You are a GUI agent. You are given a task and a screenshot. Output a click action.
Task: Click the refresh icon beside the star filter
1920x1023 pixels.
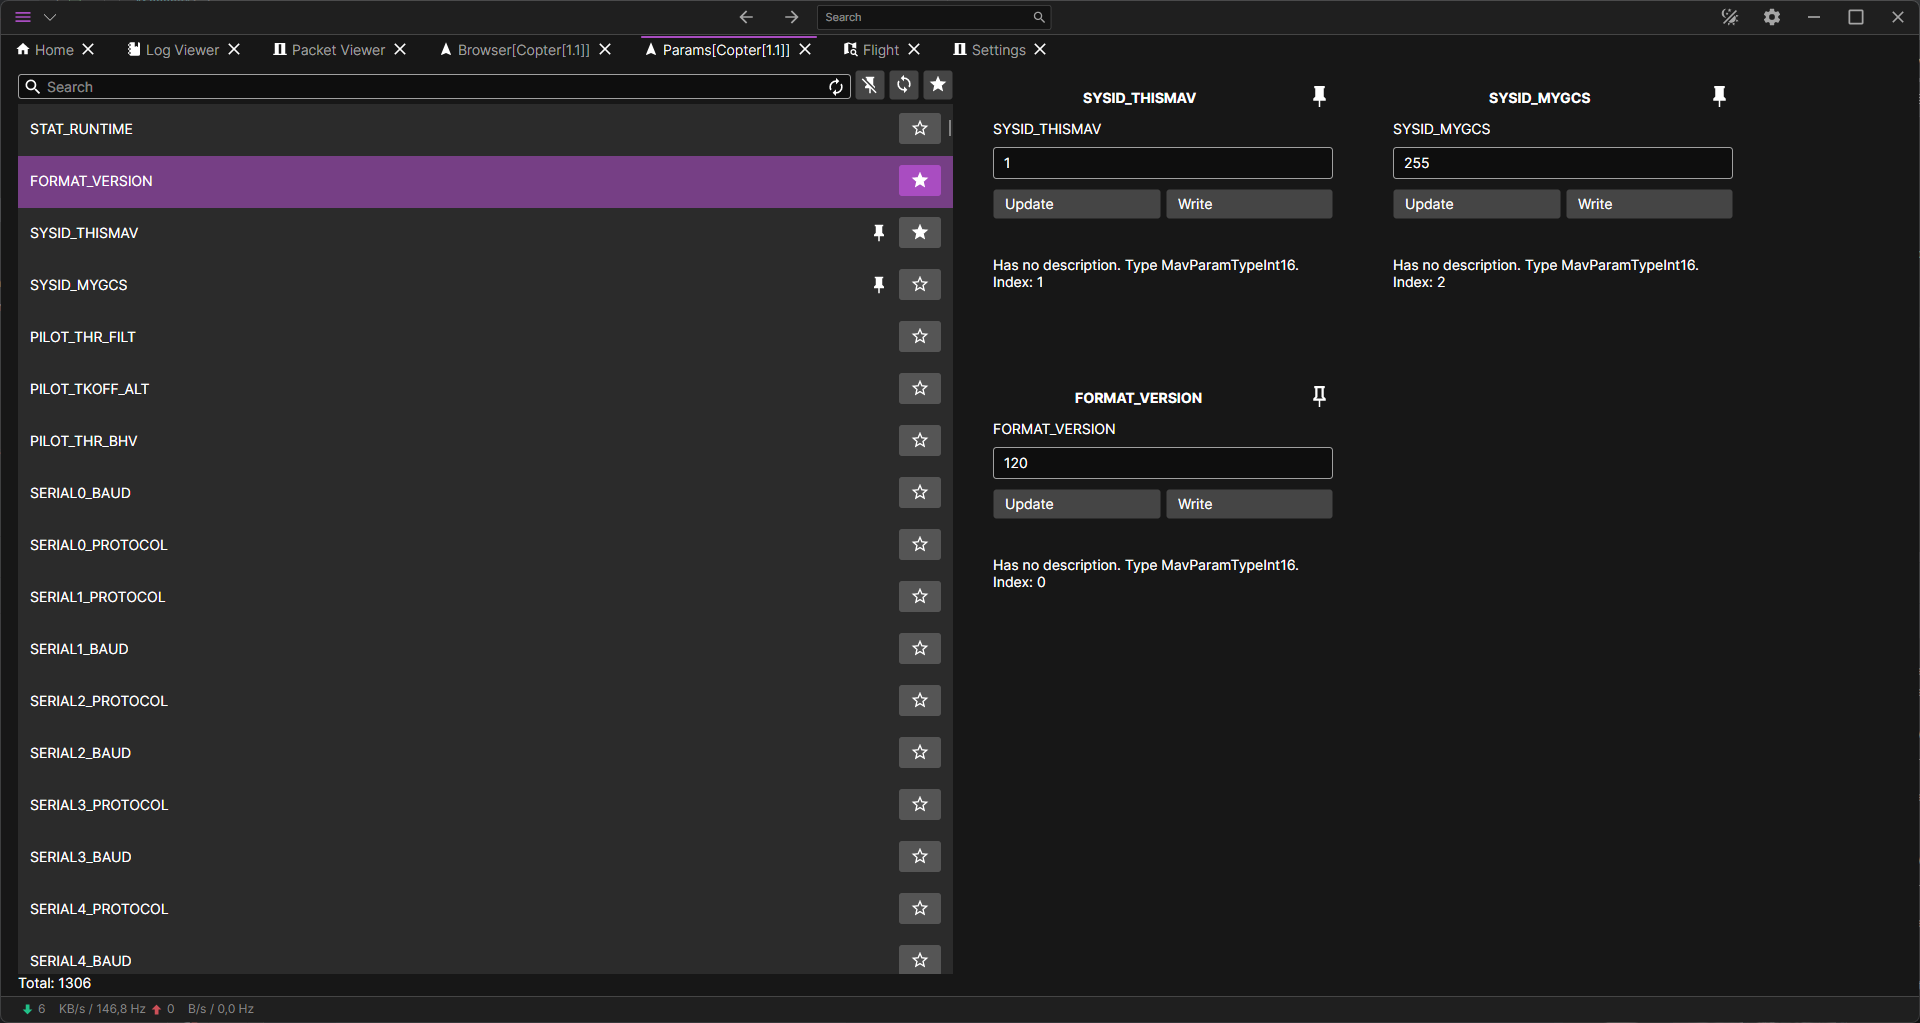point(904,86)
